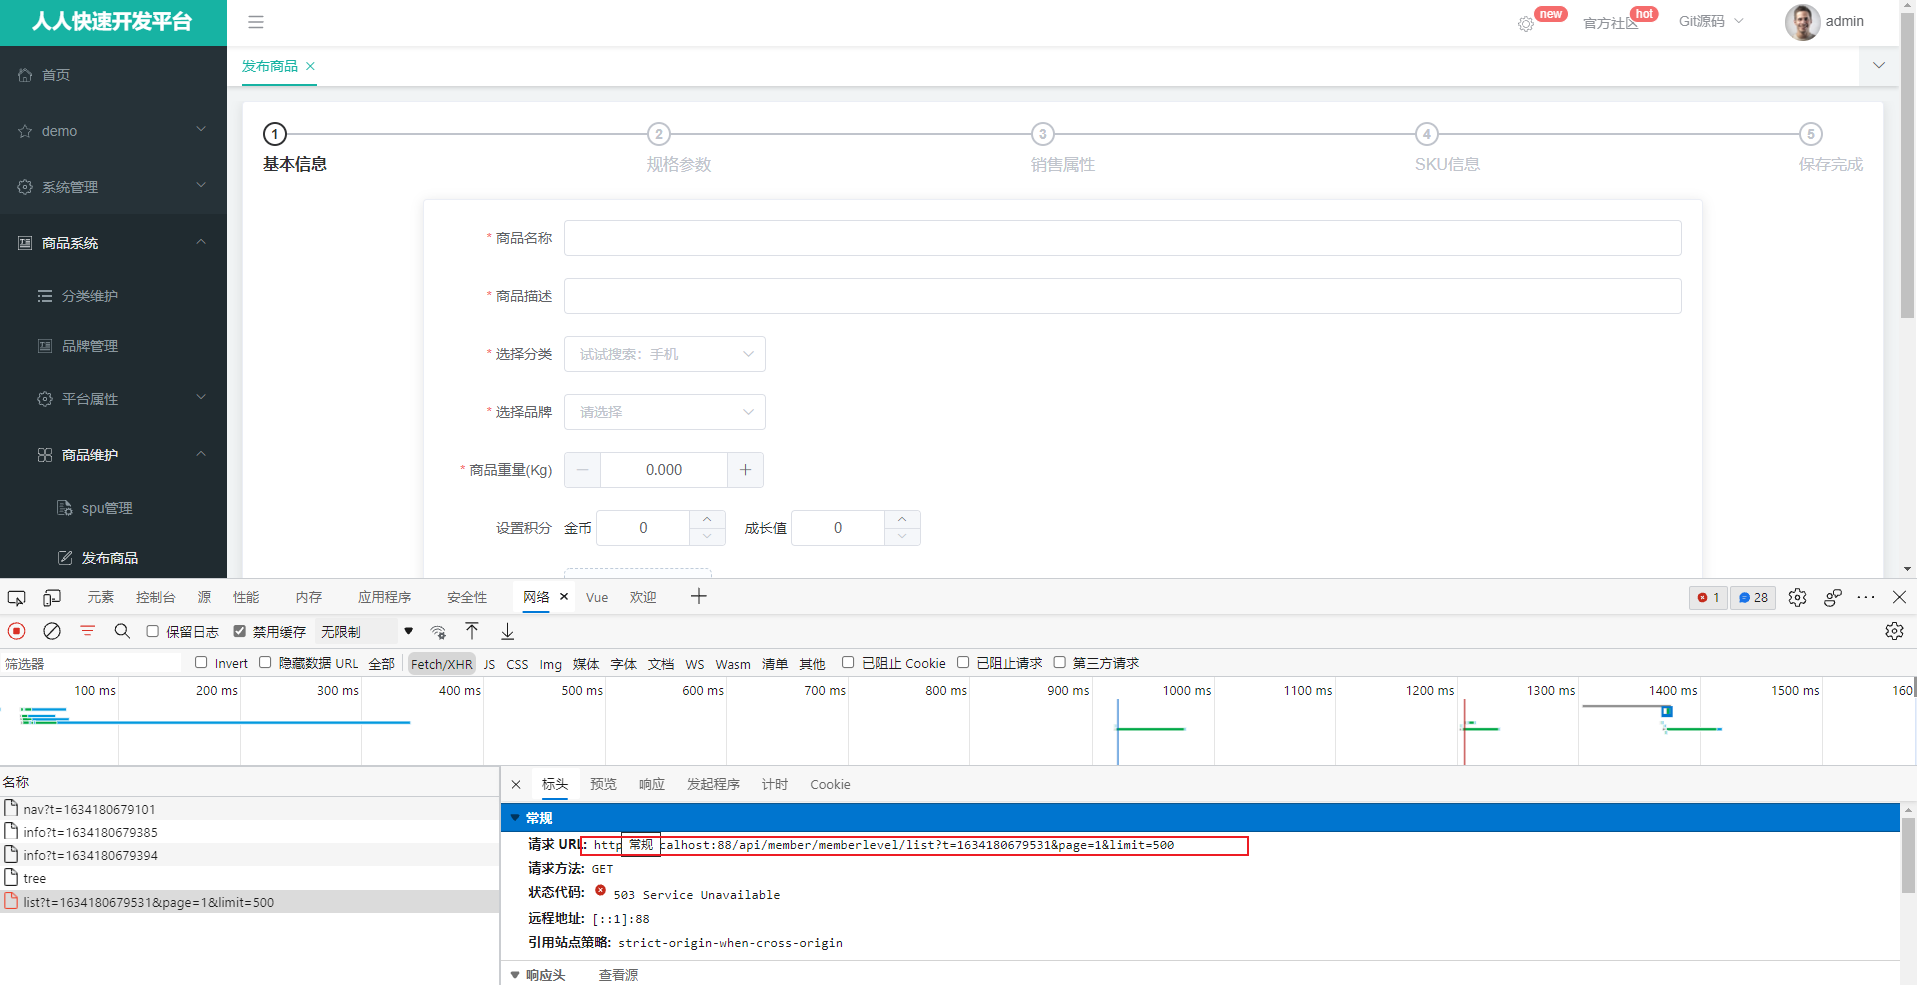Expand the demo sidebar menu
Viewport: 1917px width, 985px height.
pyautogui.click(x=113, y=131)
